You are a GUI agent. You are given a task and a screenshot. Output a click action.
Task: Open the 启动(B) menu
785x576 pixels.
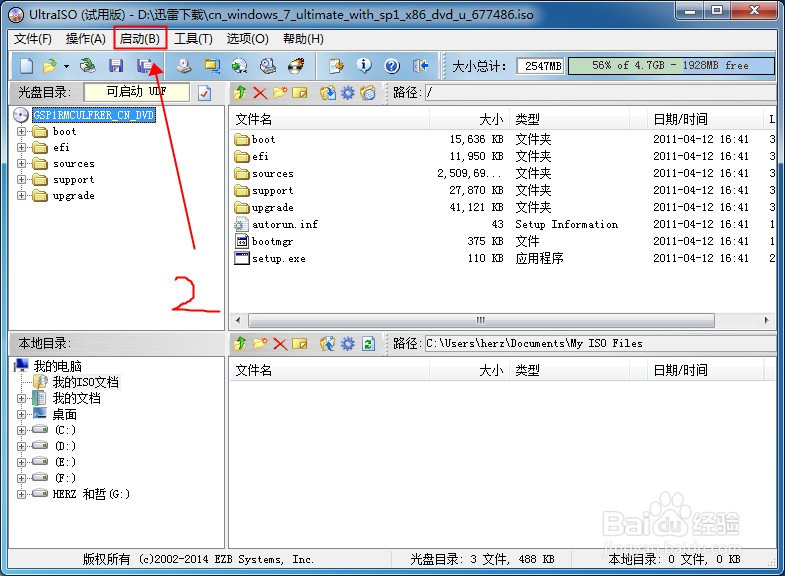(x=140, y=39)
